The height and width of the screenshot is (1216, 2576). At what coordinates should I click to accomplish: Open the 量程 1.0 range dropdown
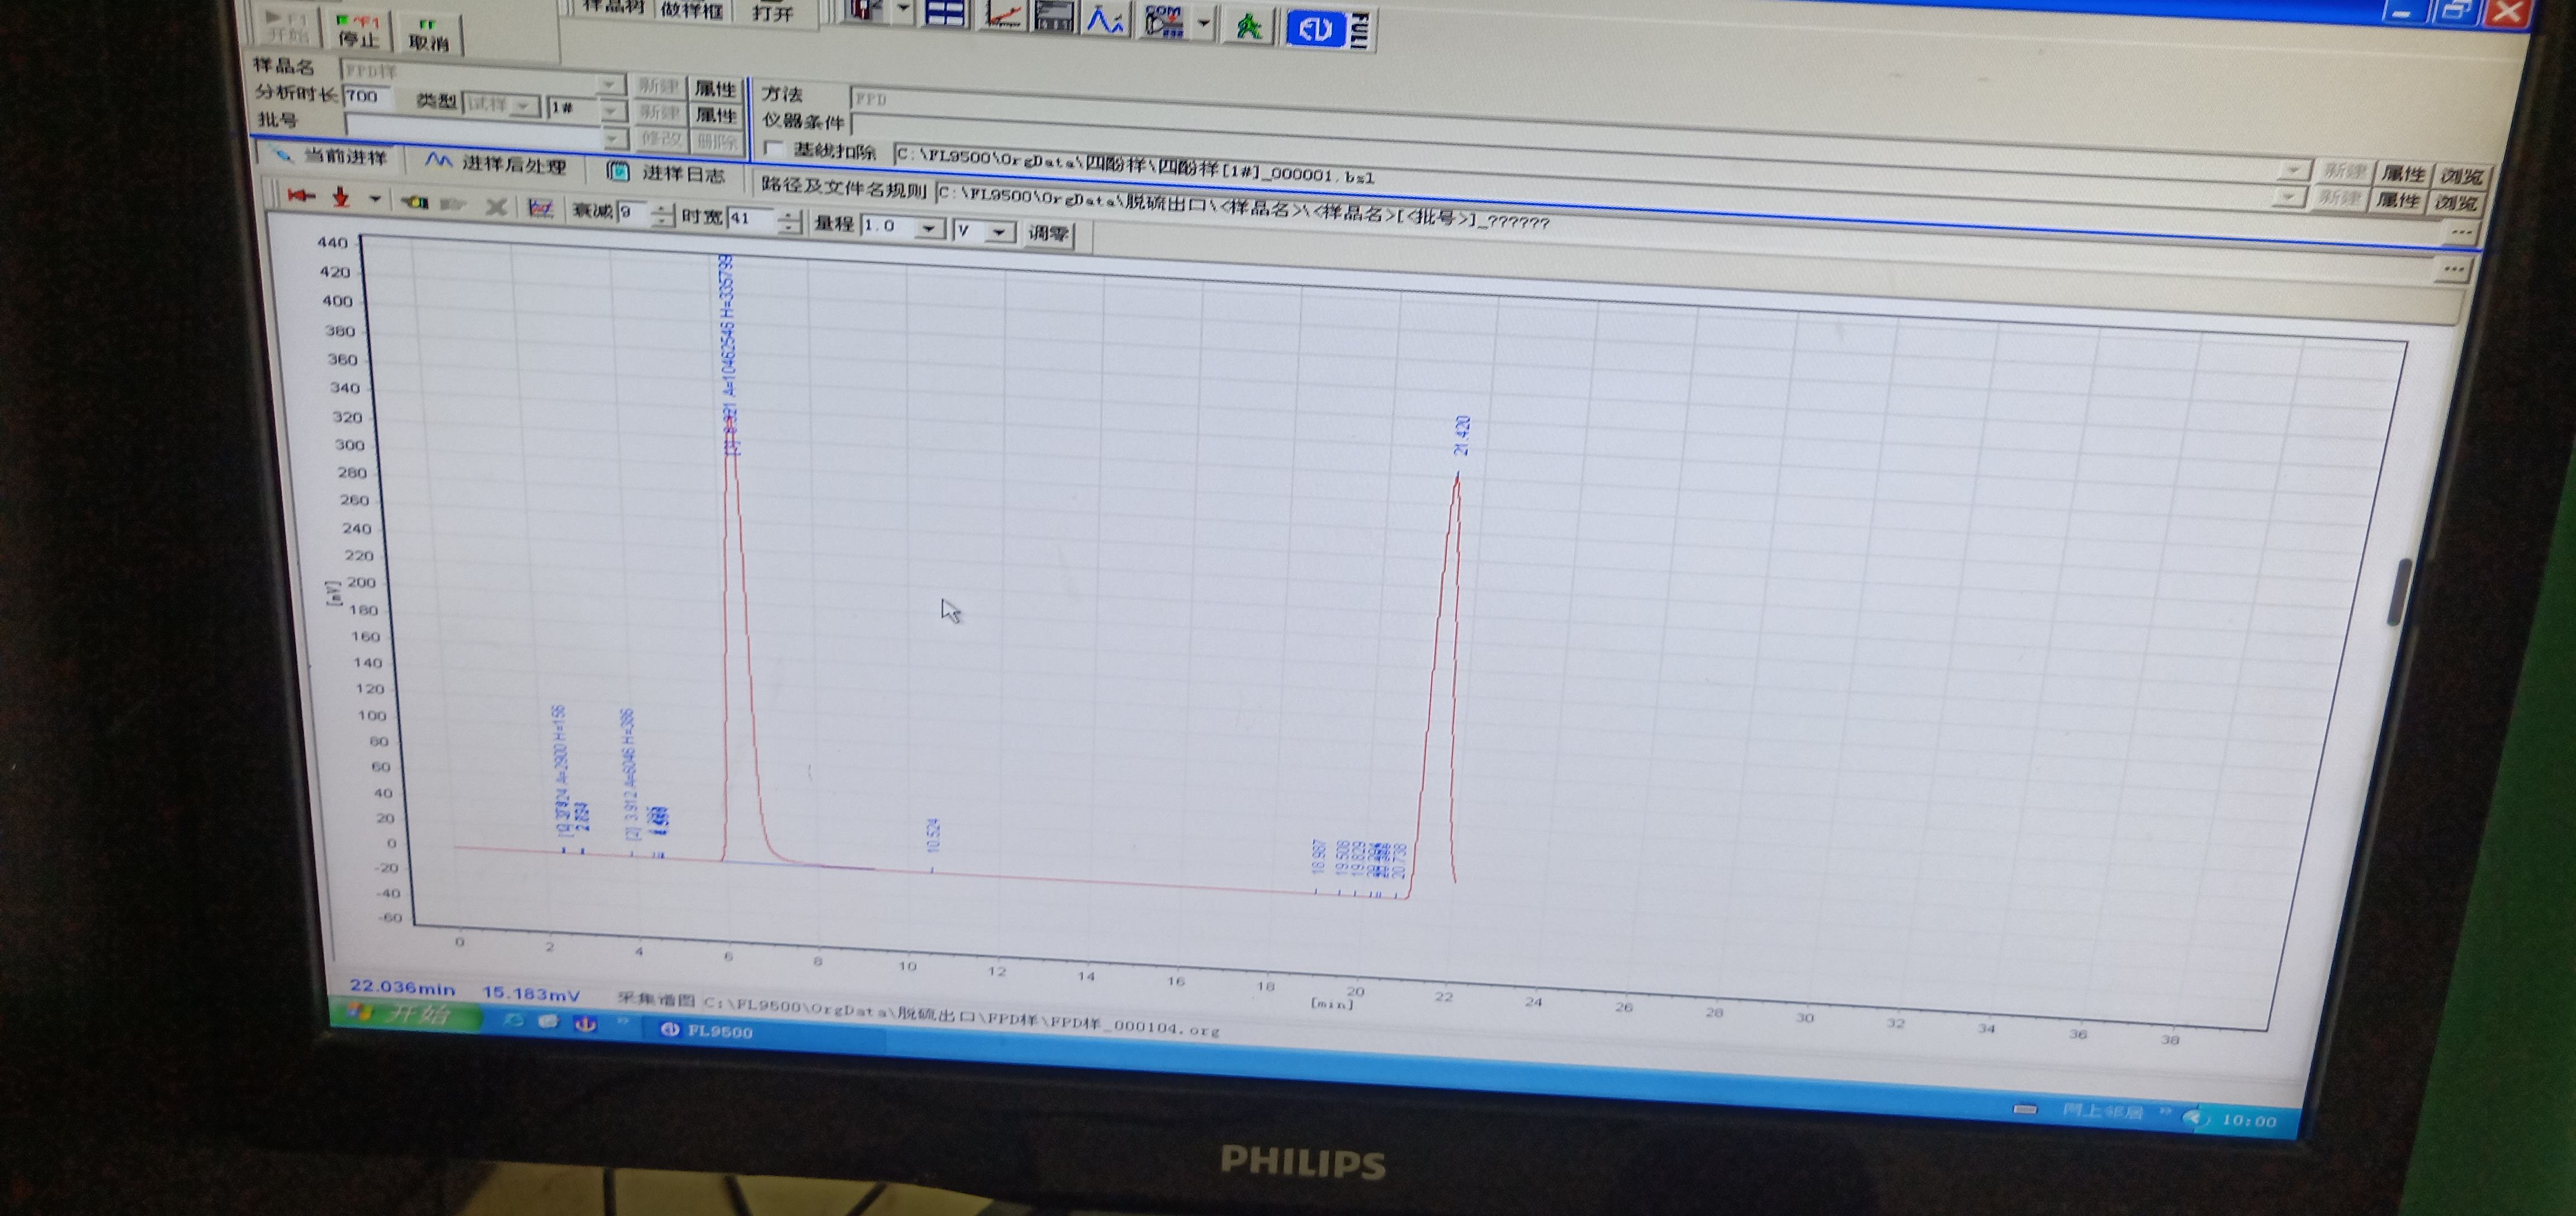click(x=928, y=229)
